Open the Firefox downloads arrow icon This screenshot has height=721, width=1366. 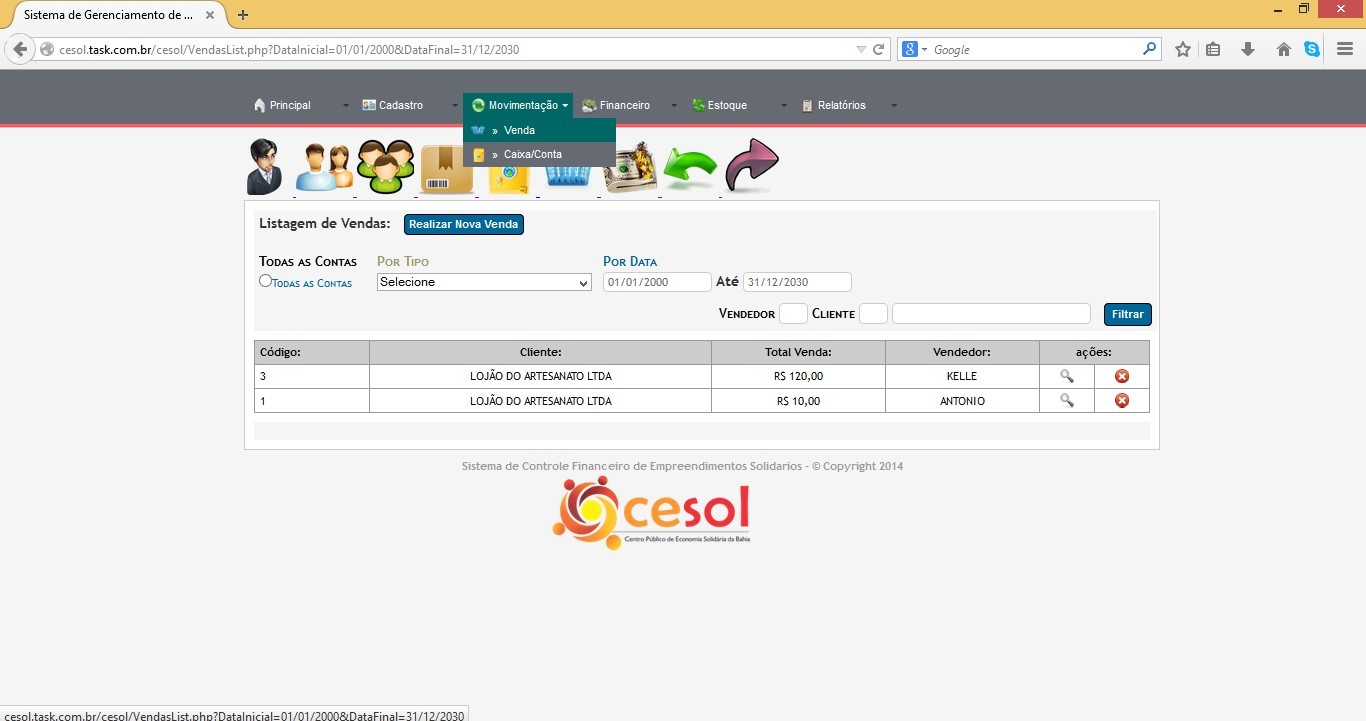pyautogui.click(x=1248, y=49)
